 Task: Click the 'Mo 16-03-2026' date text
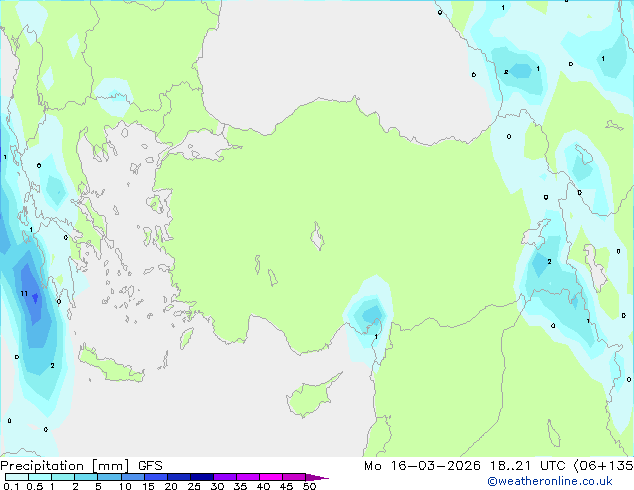click(x=422, y=466)
